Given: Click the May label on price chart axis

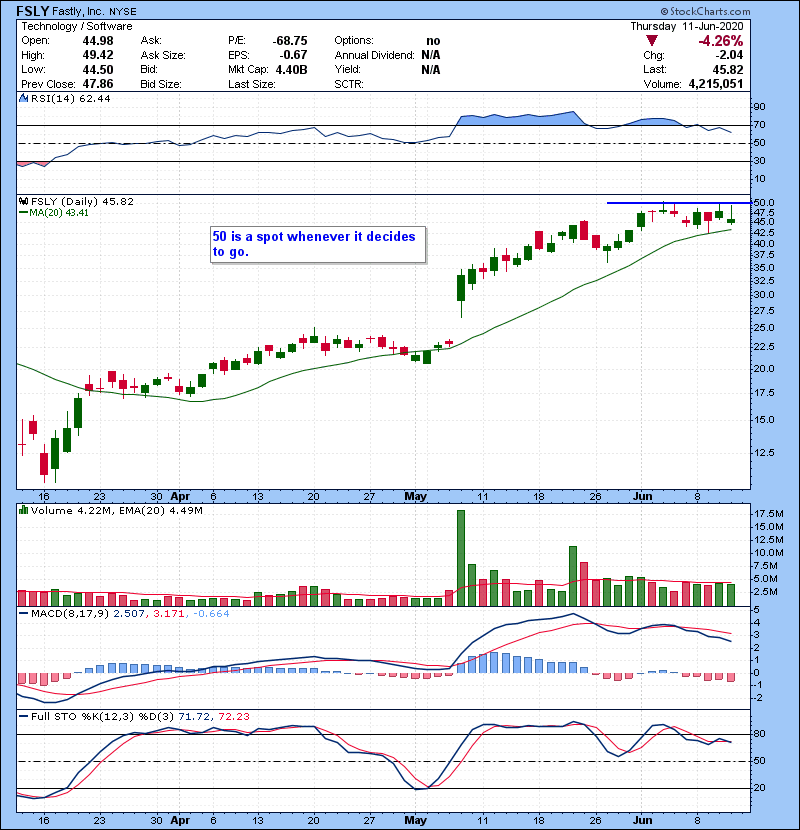Looking at the screenshot, I should tap(415, 496).
